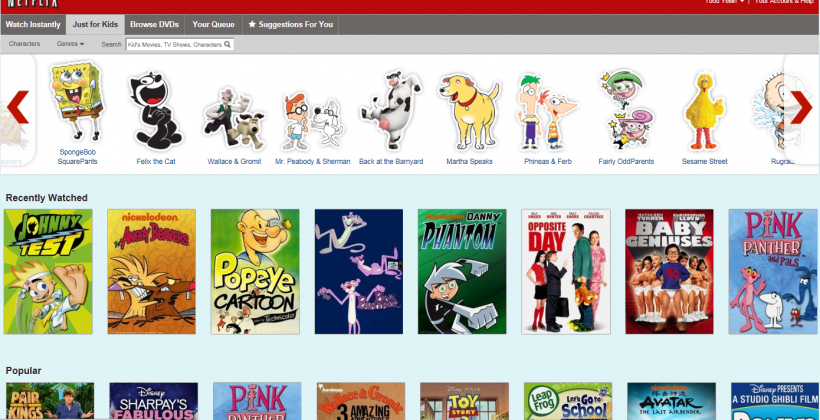Click the Big Bird Sesame Street image

tap(704, 111)
